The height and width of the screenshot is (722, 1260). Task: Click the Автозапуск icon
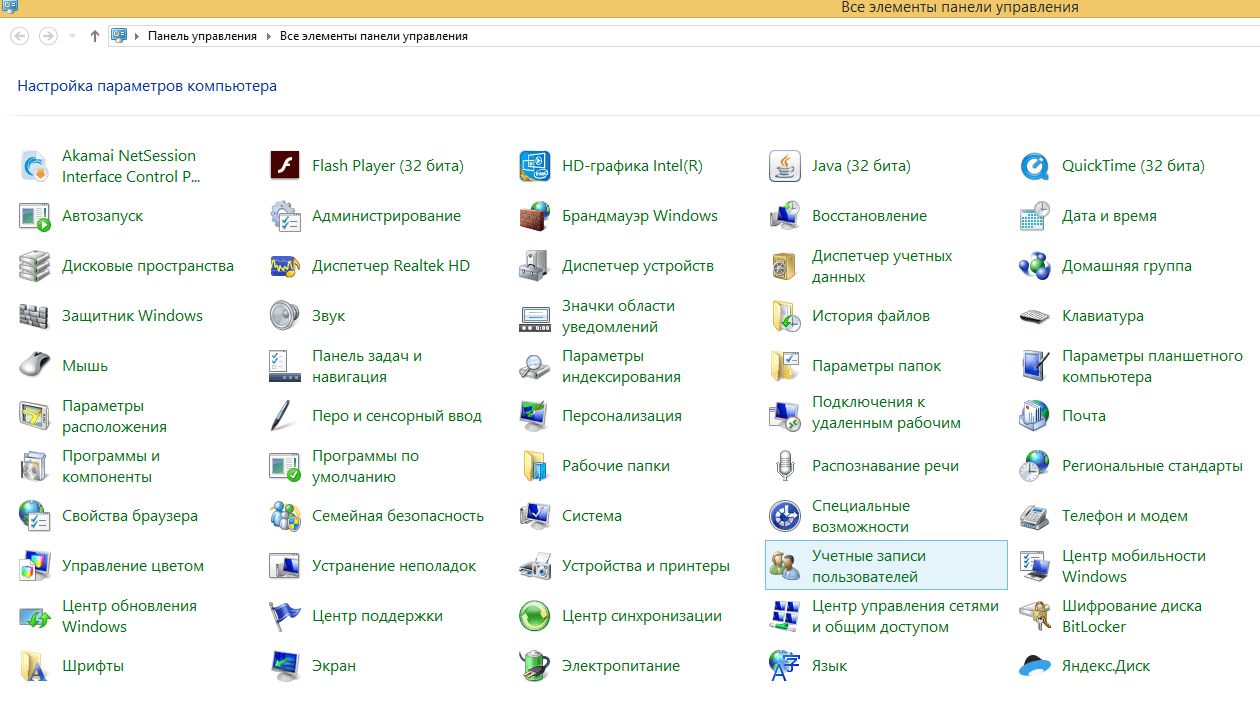click(x=34, y=216)
